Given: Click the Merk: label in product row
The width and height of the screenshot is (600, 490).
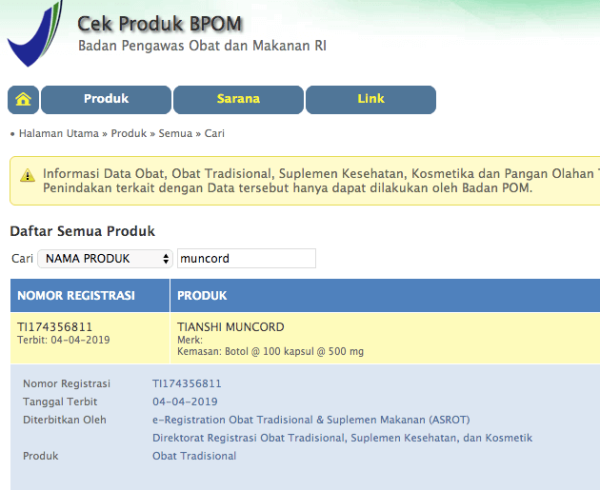Looking at the screenshot, I should [x=190, y=340].
